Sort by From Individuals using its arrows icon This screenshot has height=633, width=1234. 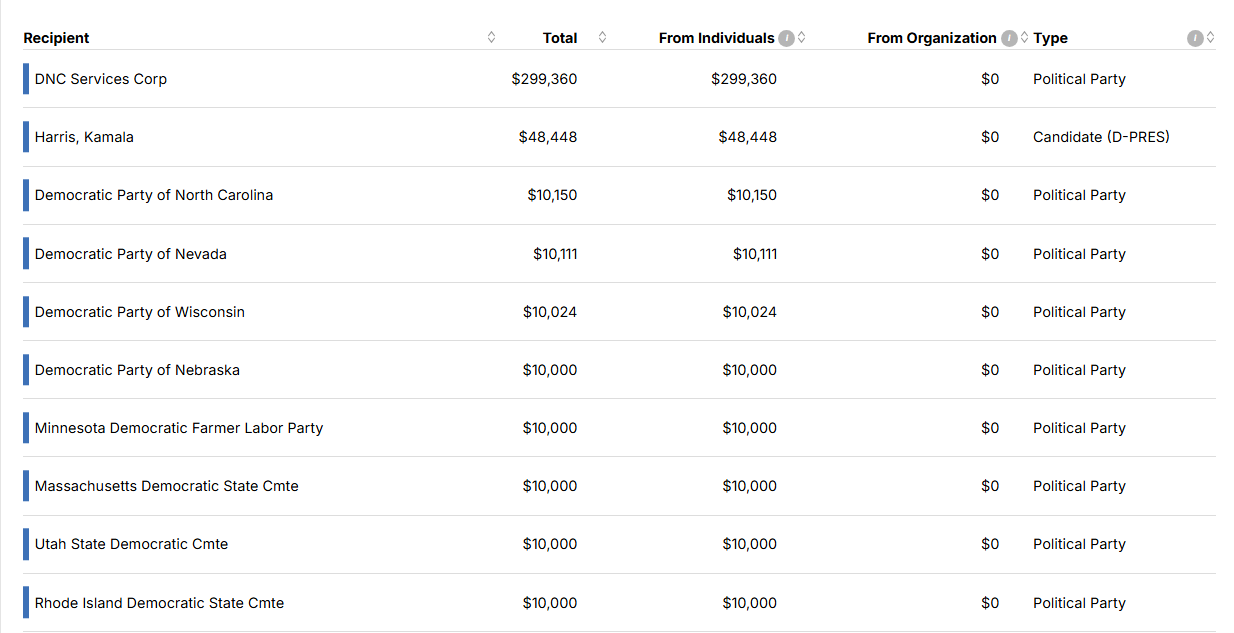coord(802,38)
